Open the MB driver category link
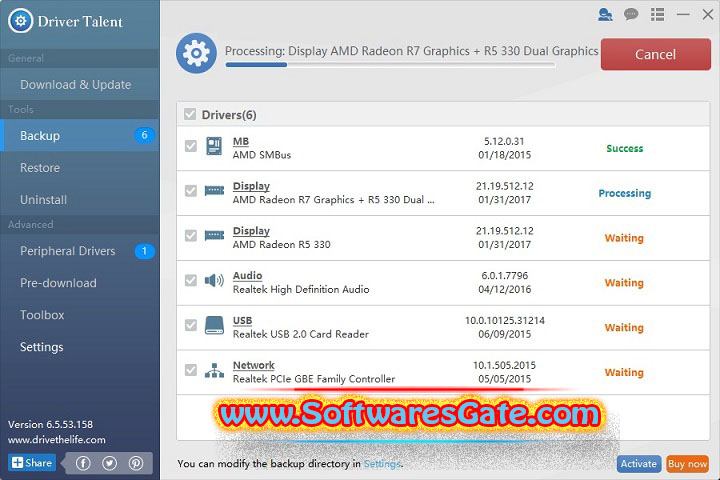The height and width of the screenshot is (480, 720). tap(241, 141)
